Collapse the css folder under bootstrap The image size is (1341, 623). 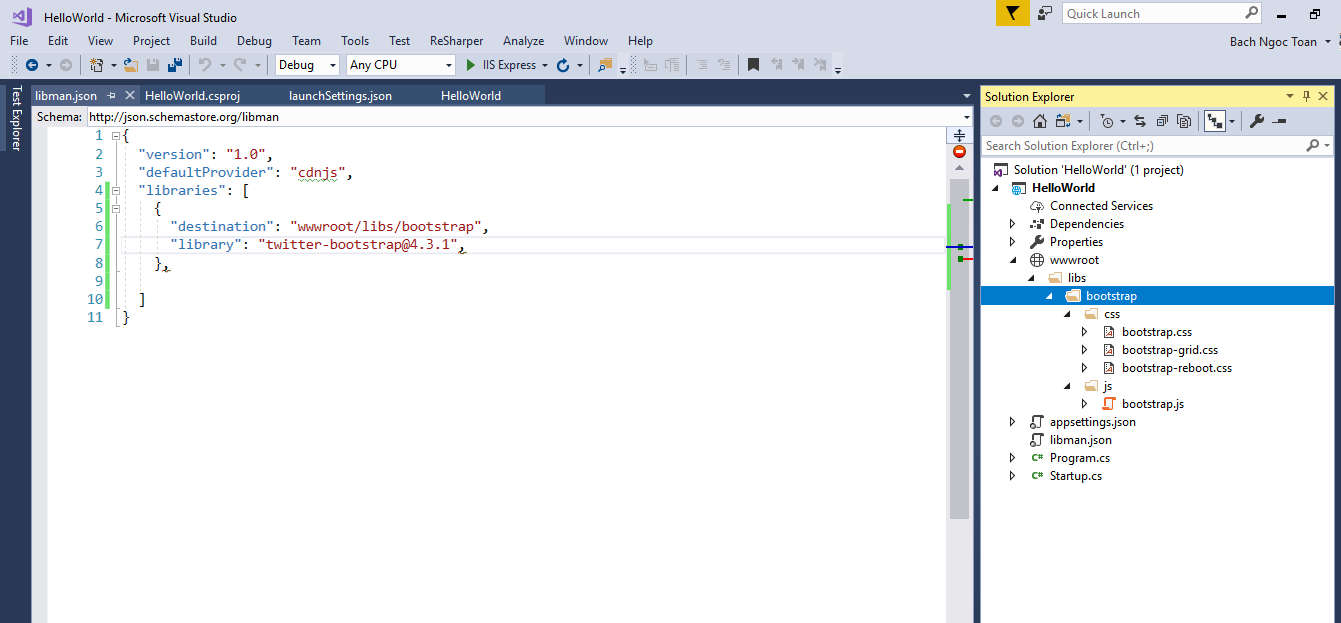[x=1066, y=313]
